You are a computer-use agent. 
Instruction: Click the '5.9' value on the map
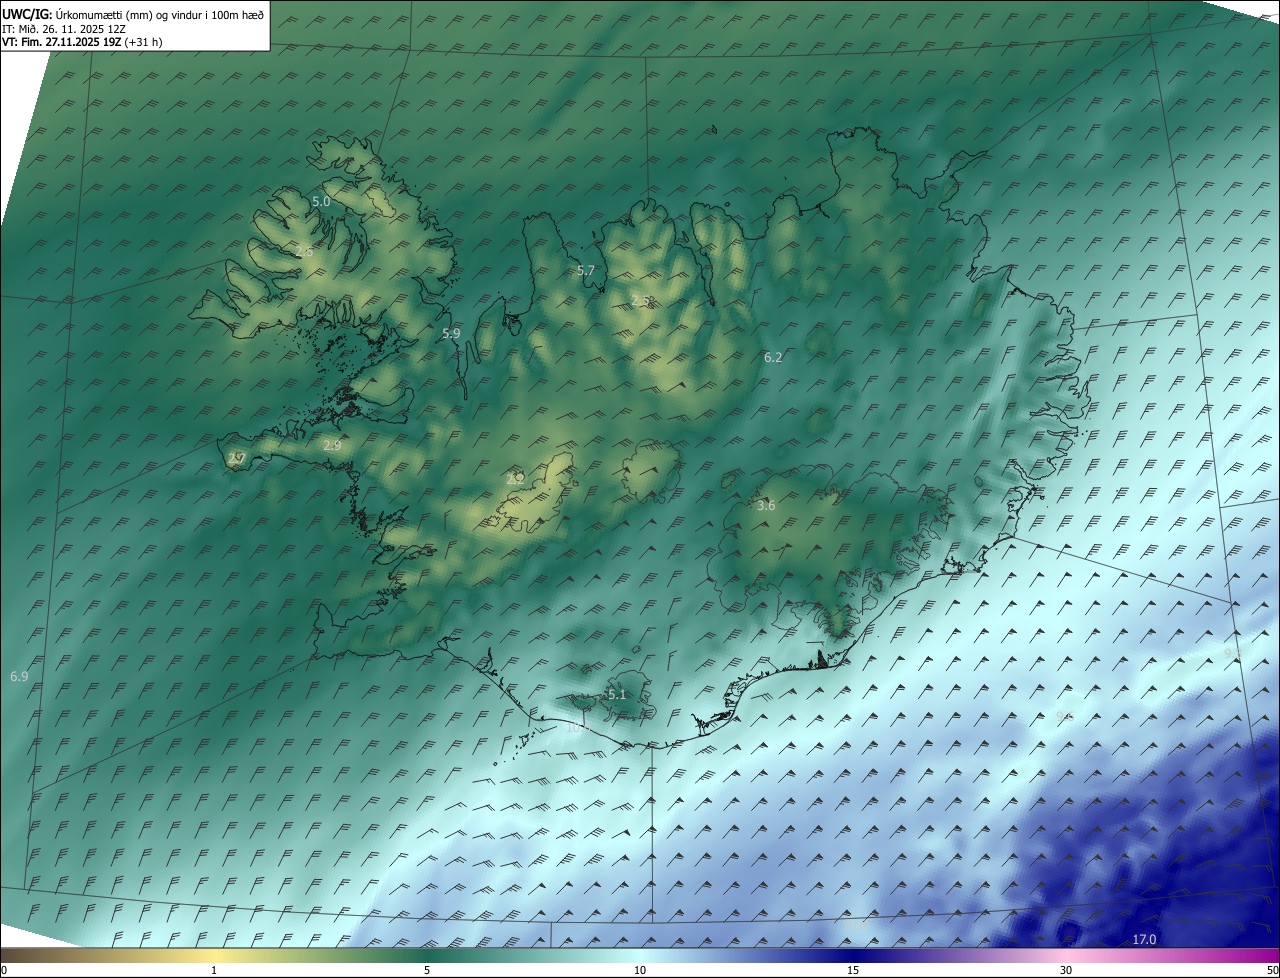[451, 334]
